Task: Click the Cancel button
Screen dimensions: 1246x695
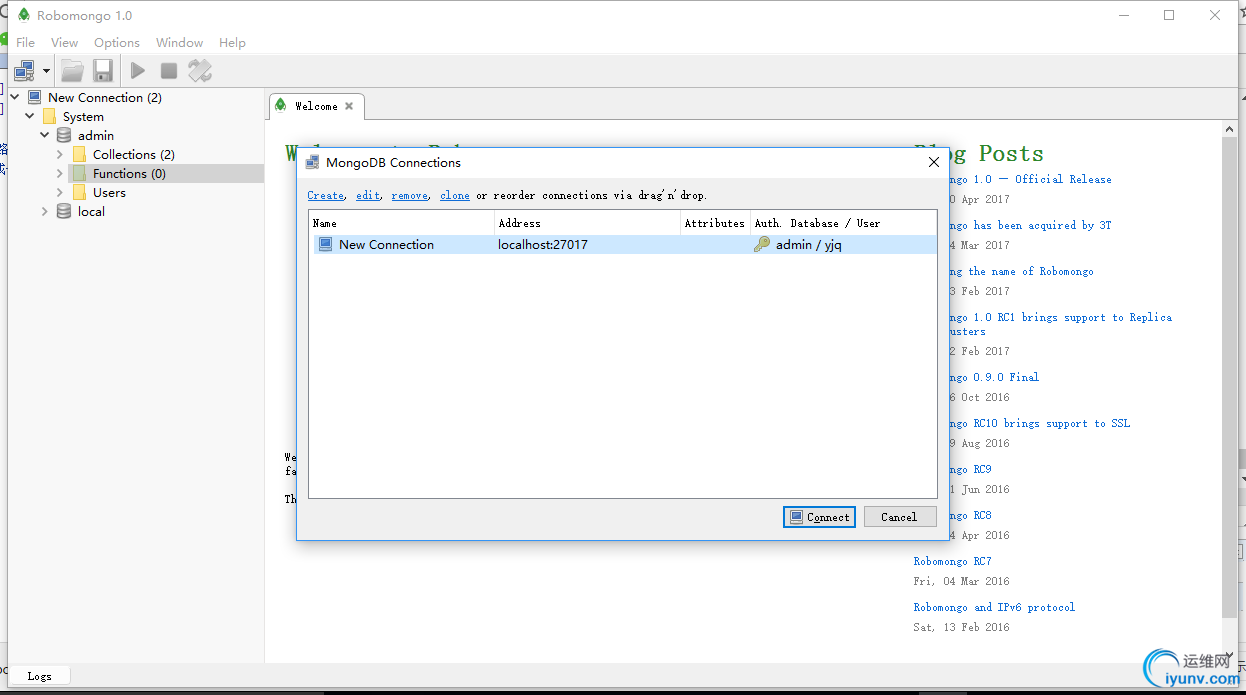Action: (900, 517)
